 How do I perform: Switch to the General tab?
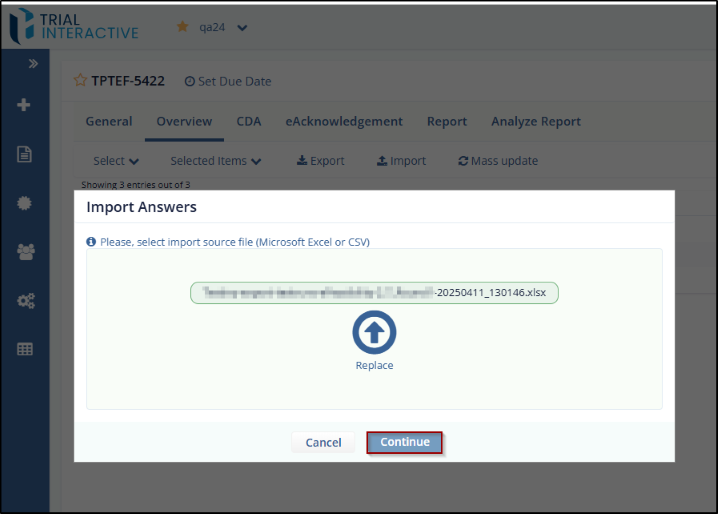click(108, 122)
